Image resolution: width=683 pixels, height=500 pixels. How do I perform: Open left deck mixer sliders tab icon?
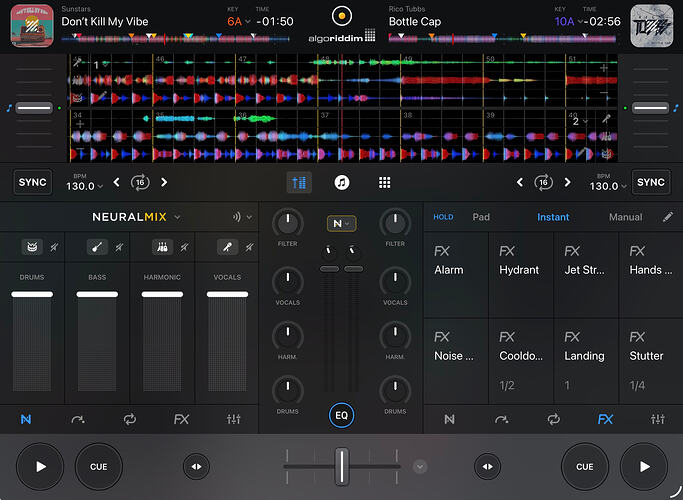point(233,419)
